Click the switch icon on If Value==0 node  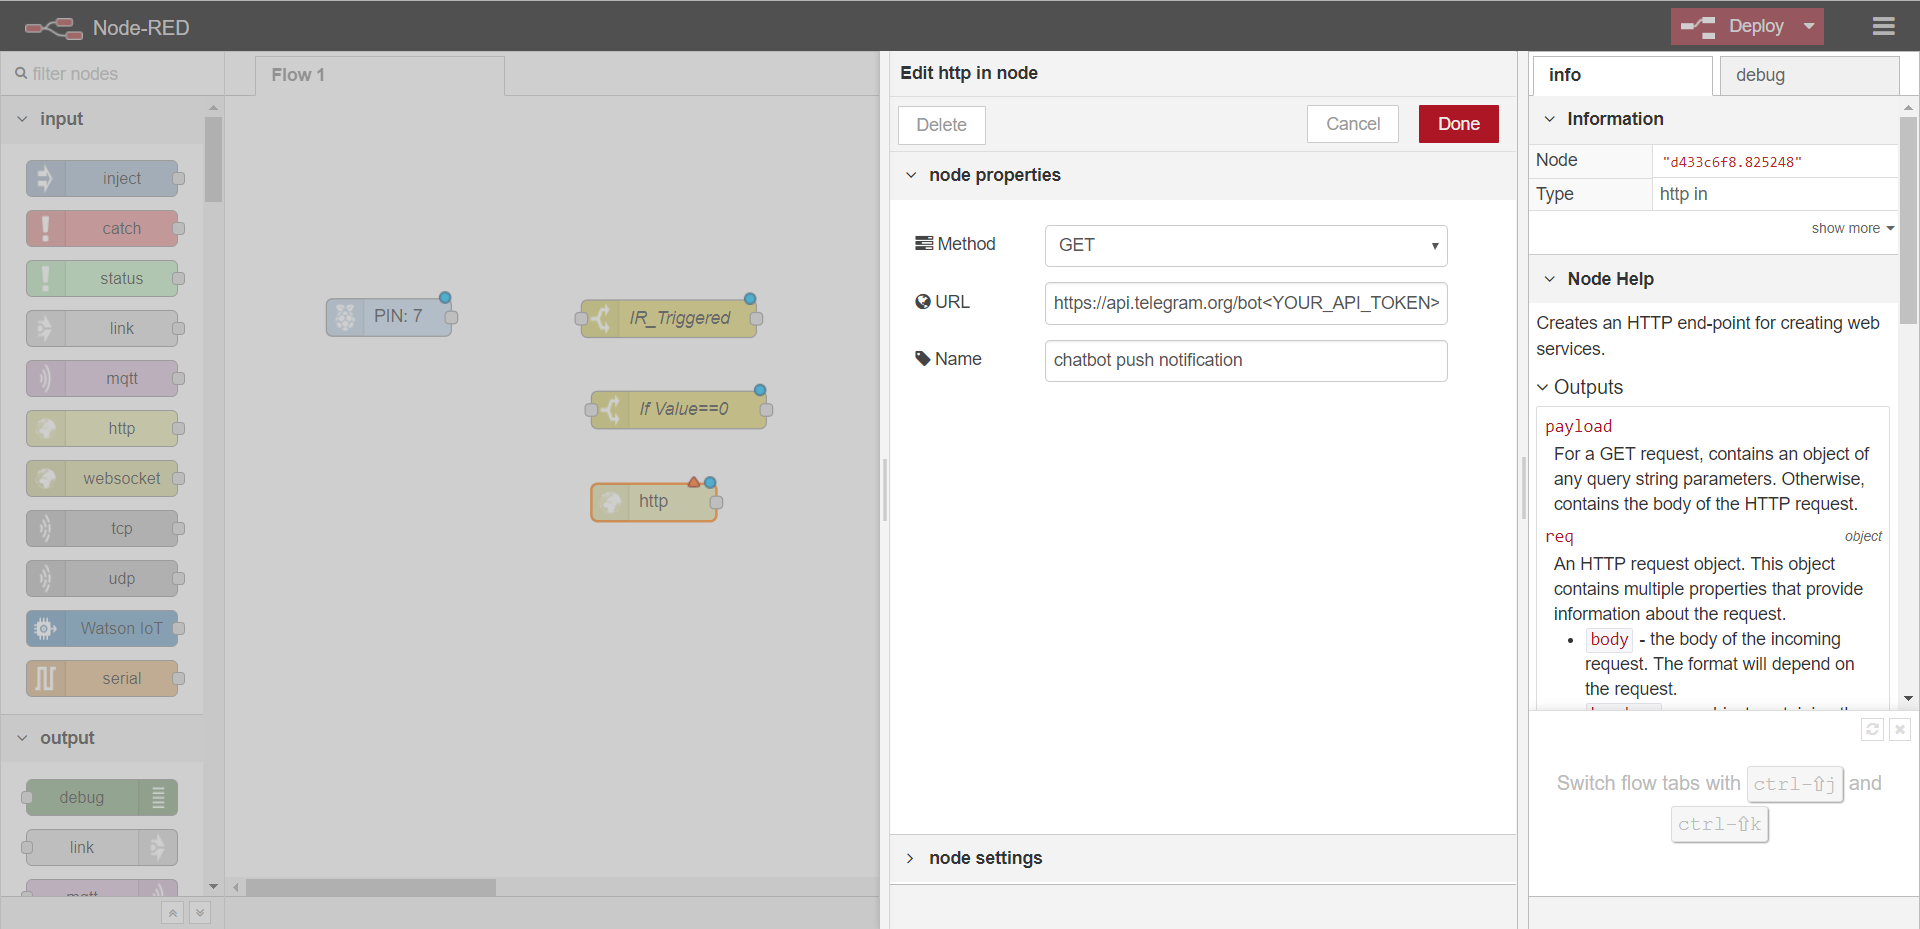pyautogui.click(x=610, y=410)
